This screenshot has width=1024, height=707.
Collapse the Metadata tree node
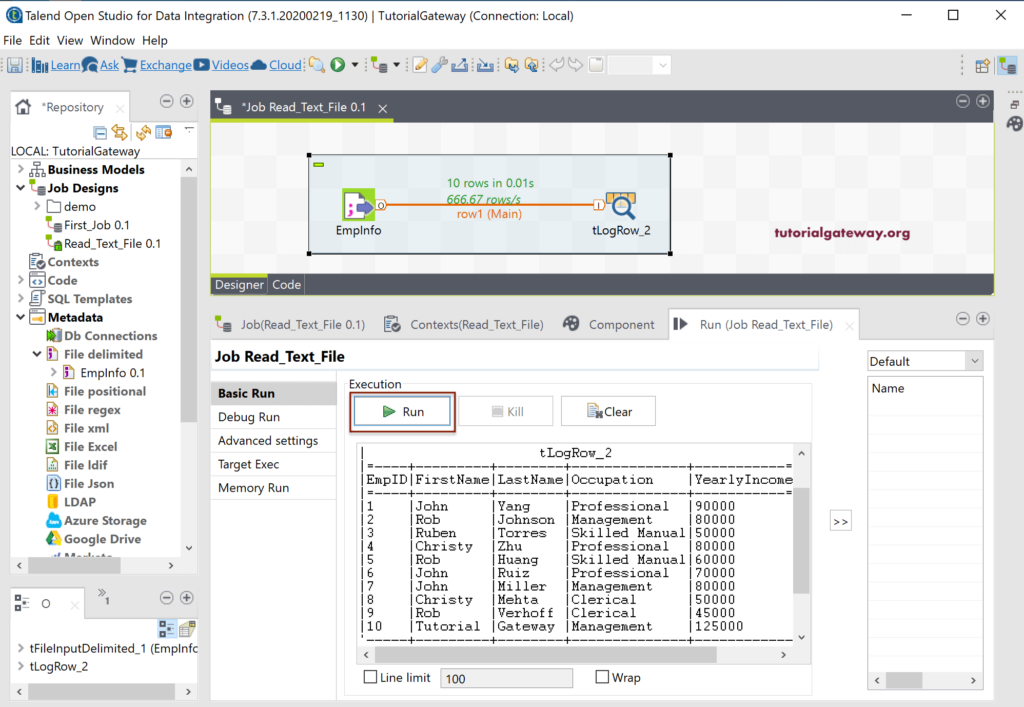pos(20,317)
